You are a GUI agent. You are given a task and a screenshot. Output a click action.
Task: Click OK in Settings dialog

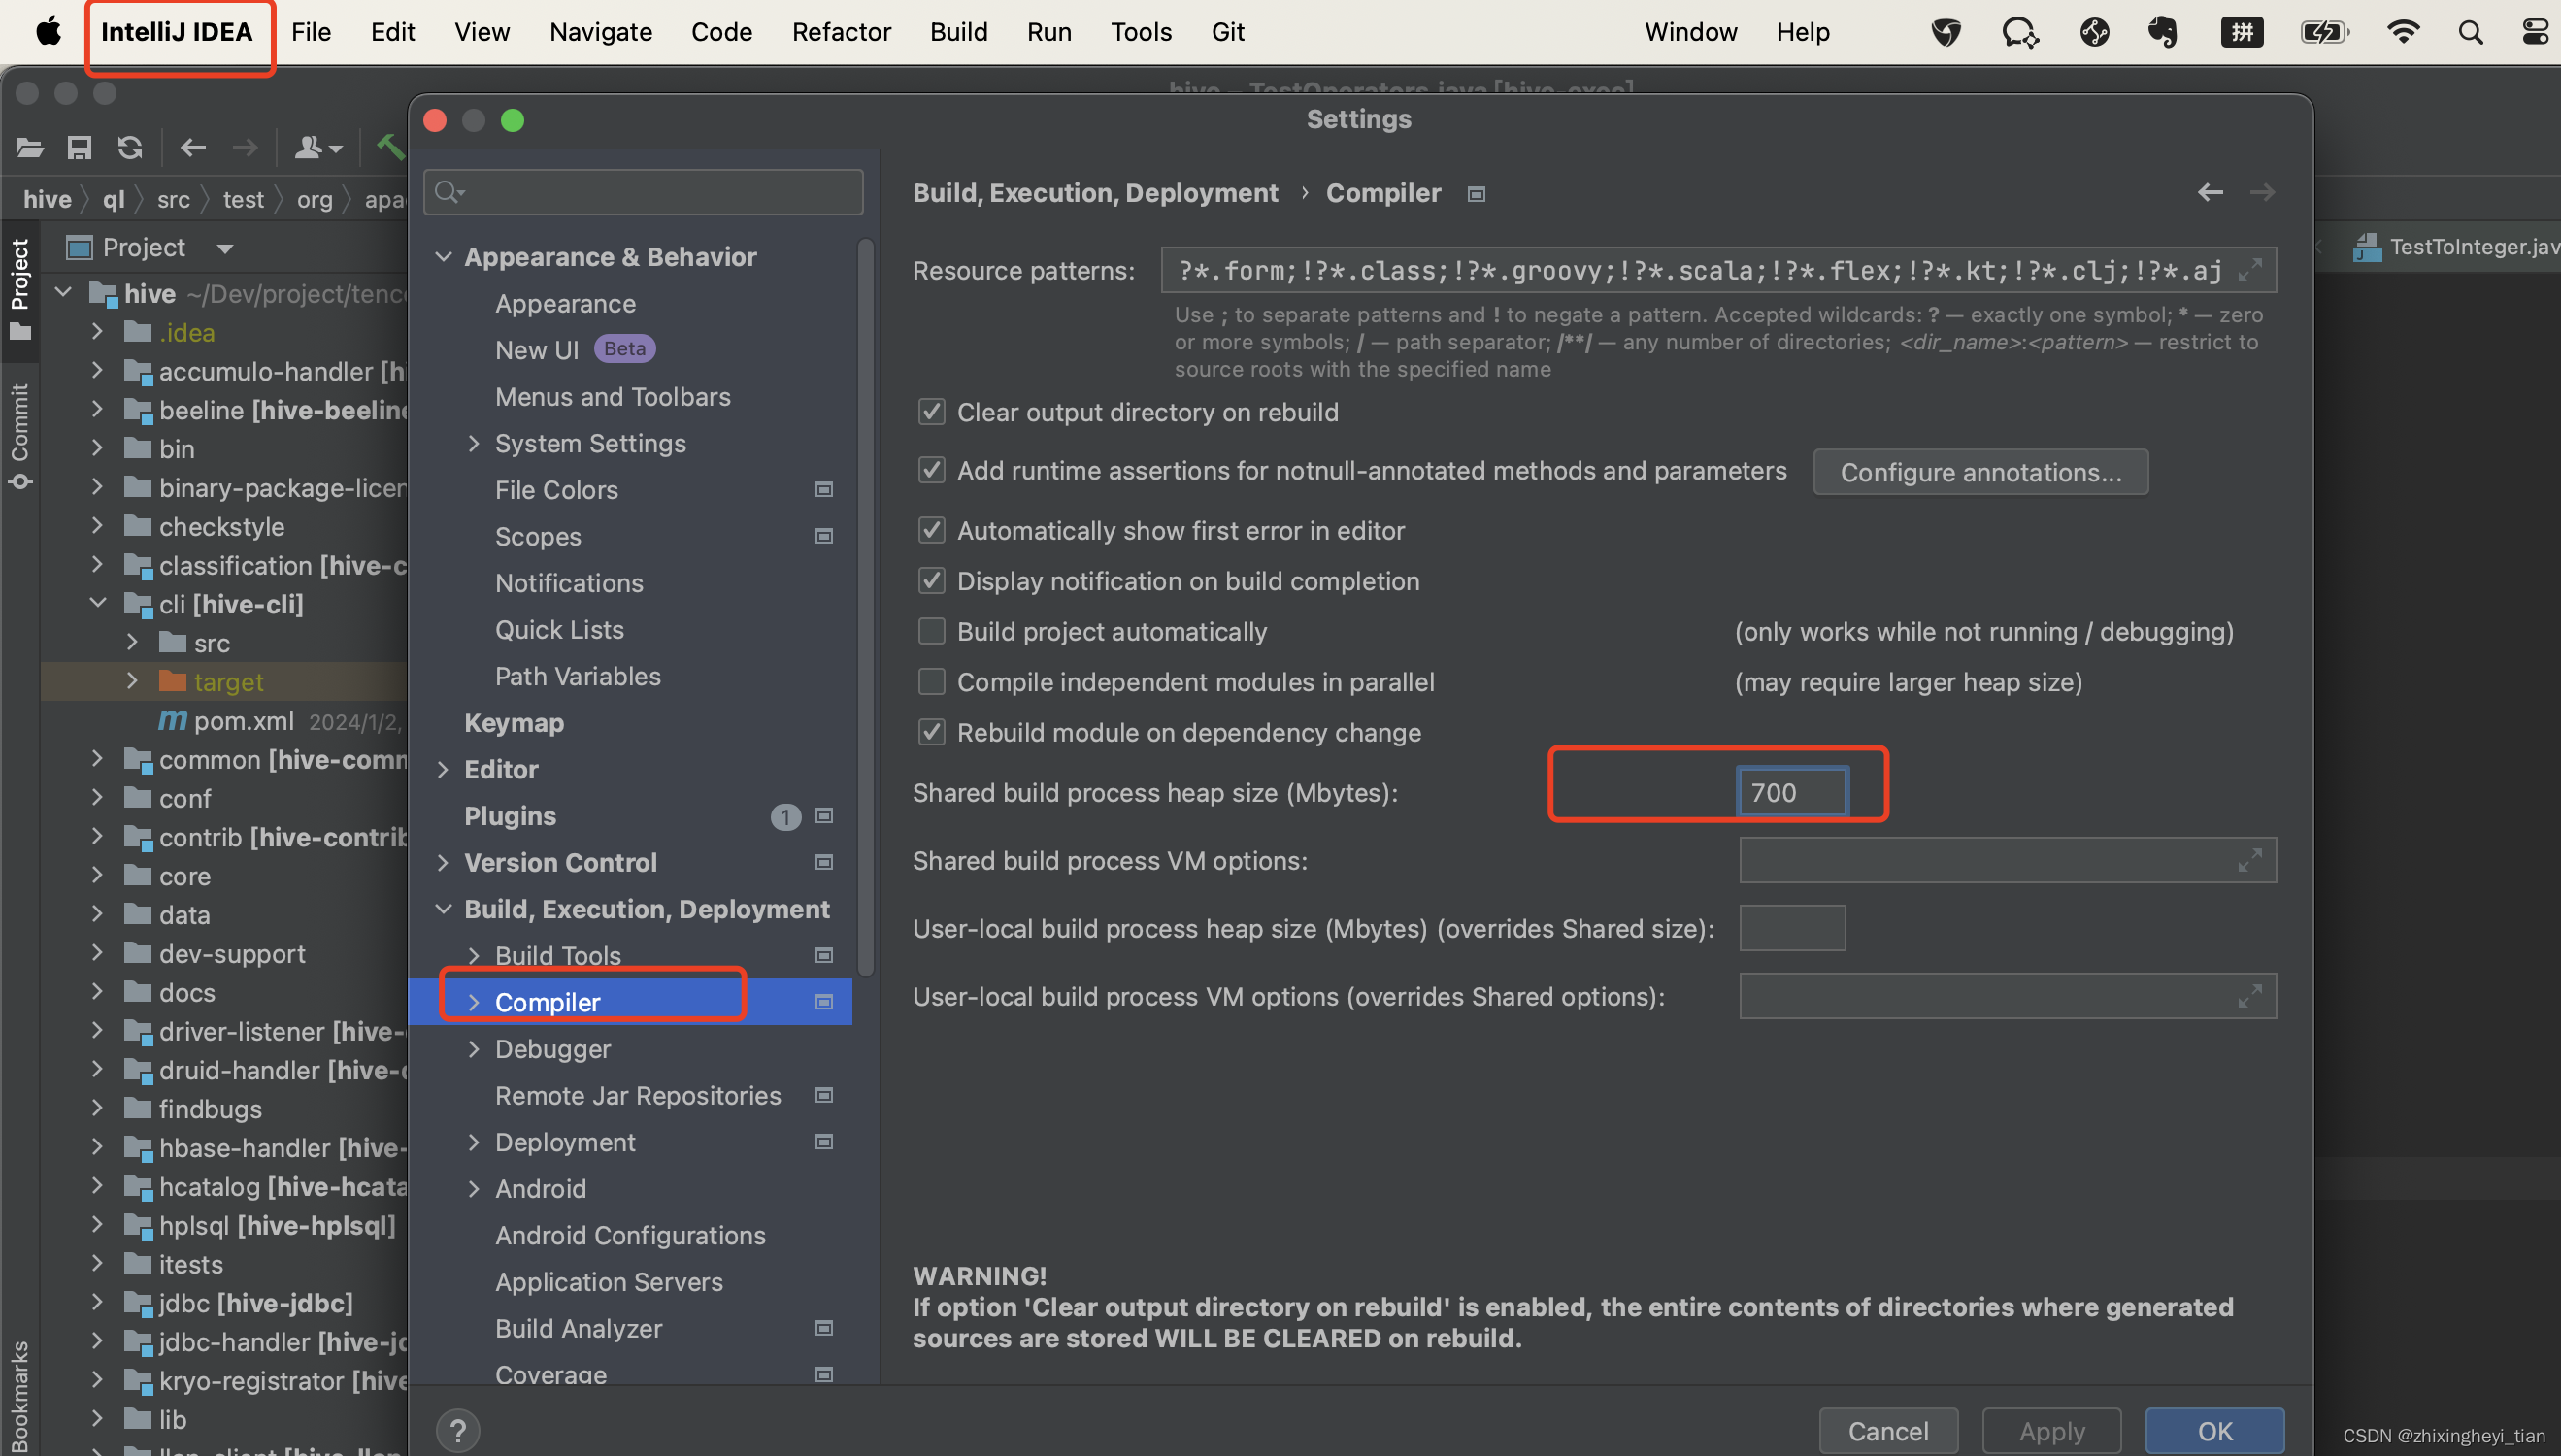(x=2215, y=1431)
